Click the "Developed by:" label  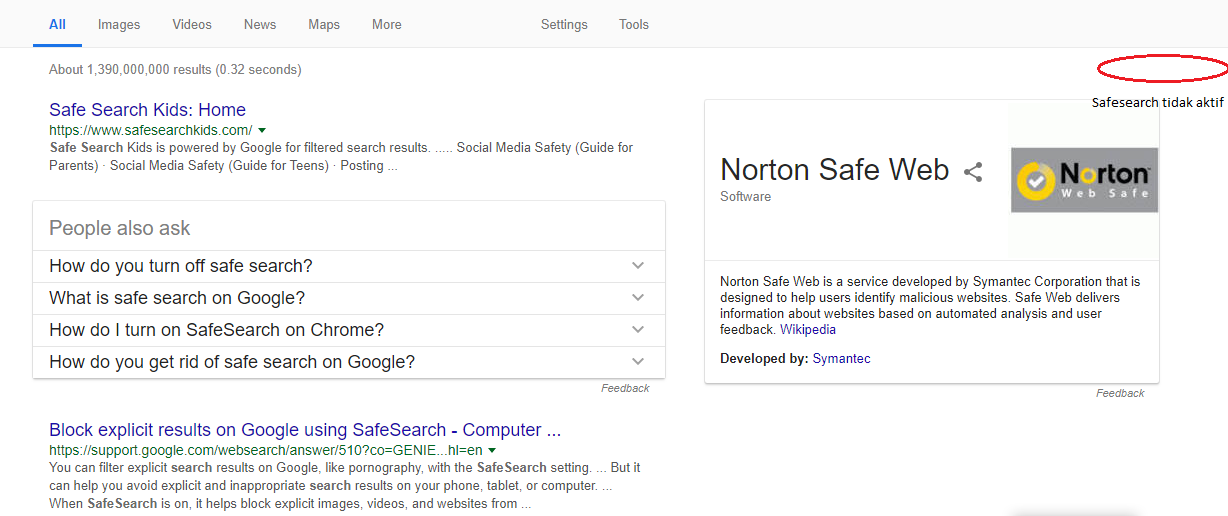[x=764, y=358]
